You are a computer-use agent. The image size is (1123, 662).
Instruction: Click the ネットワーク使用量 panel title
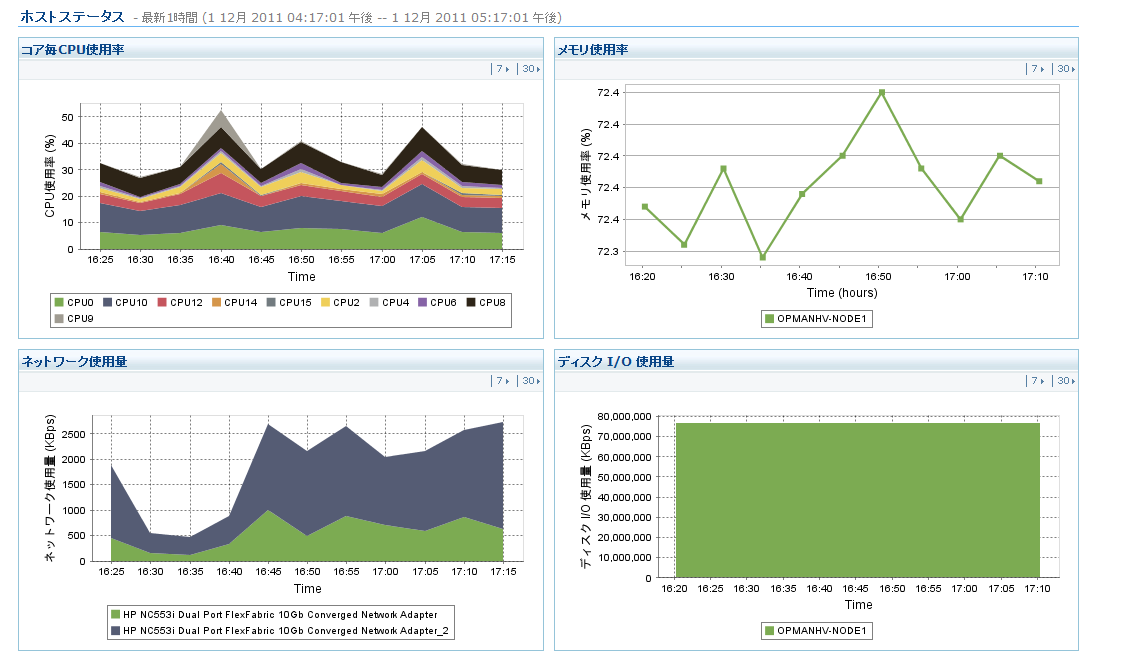[74, 361]
